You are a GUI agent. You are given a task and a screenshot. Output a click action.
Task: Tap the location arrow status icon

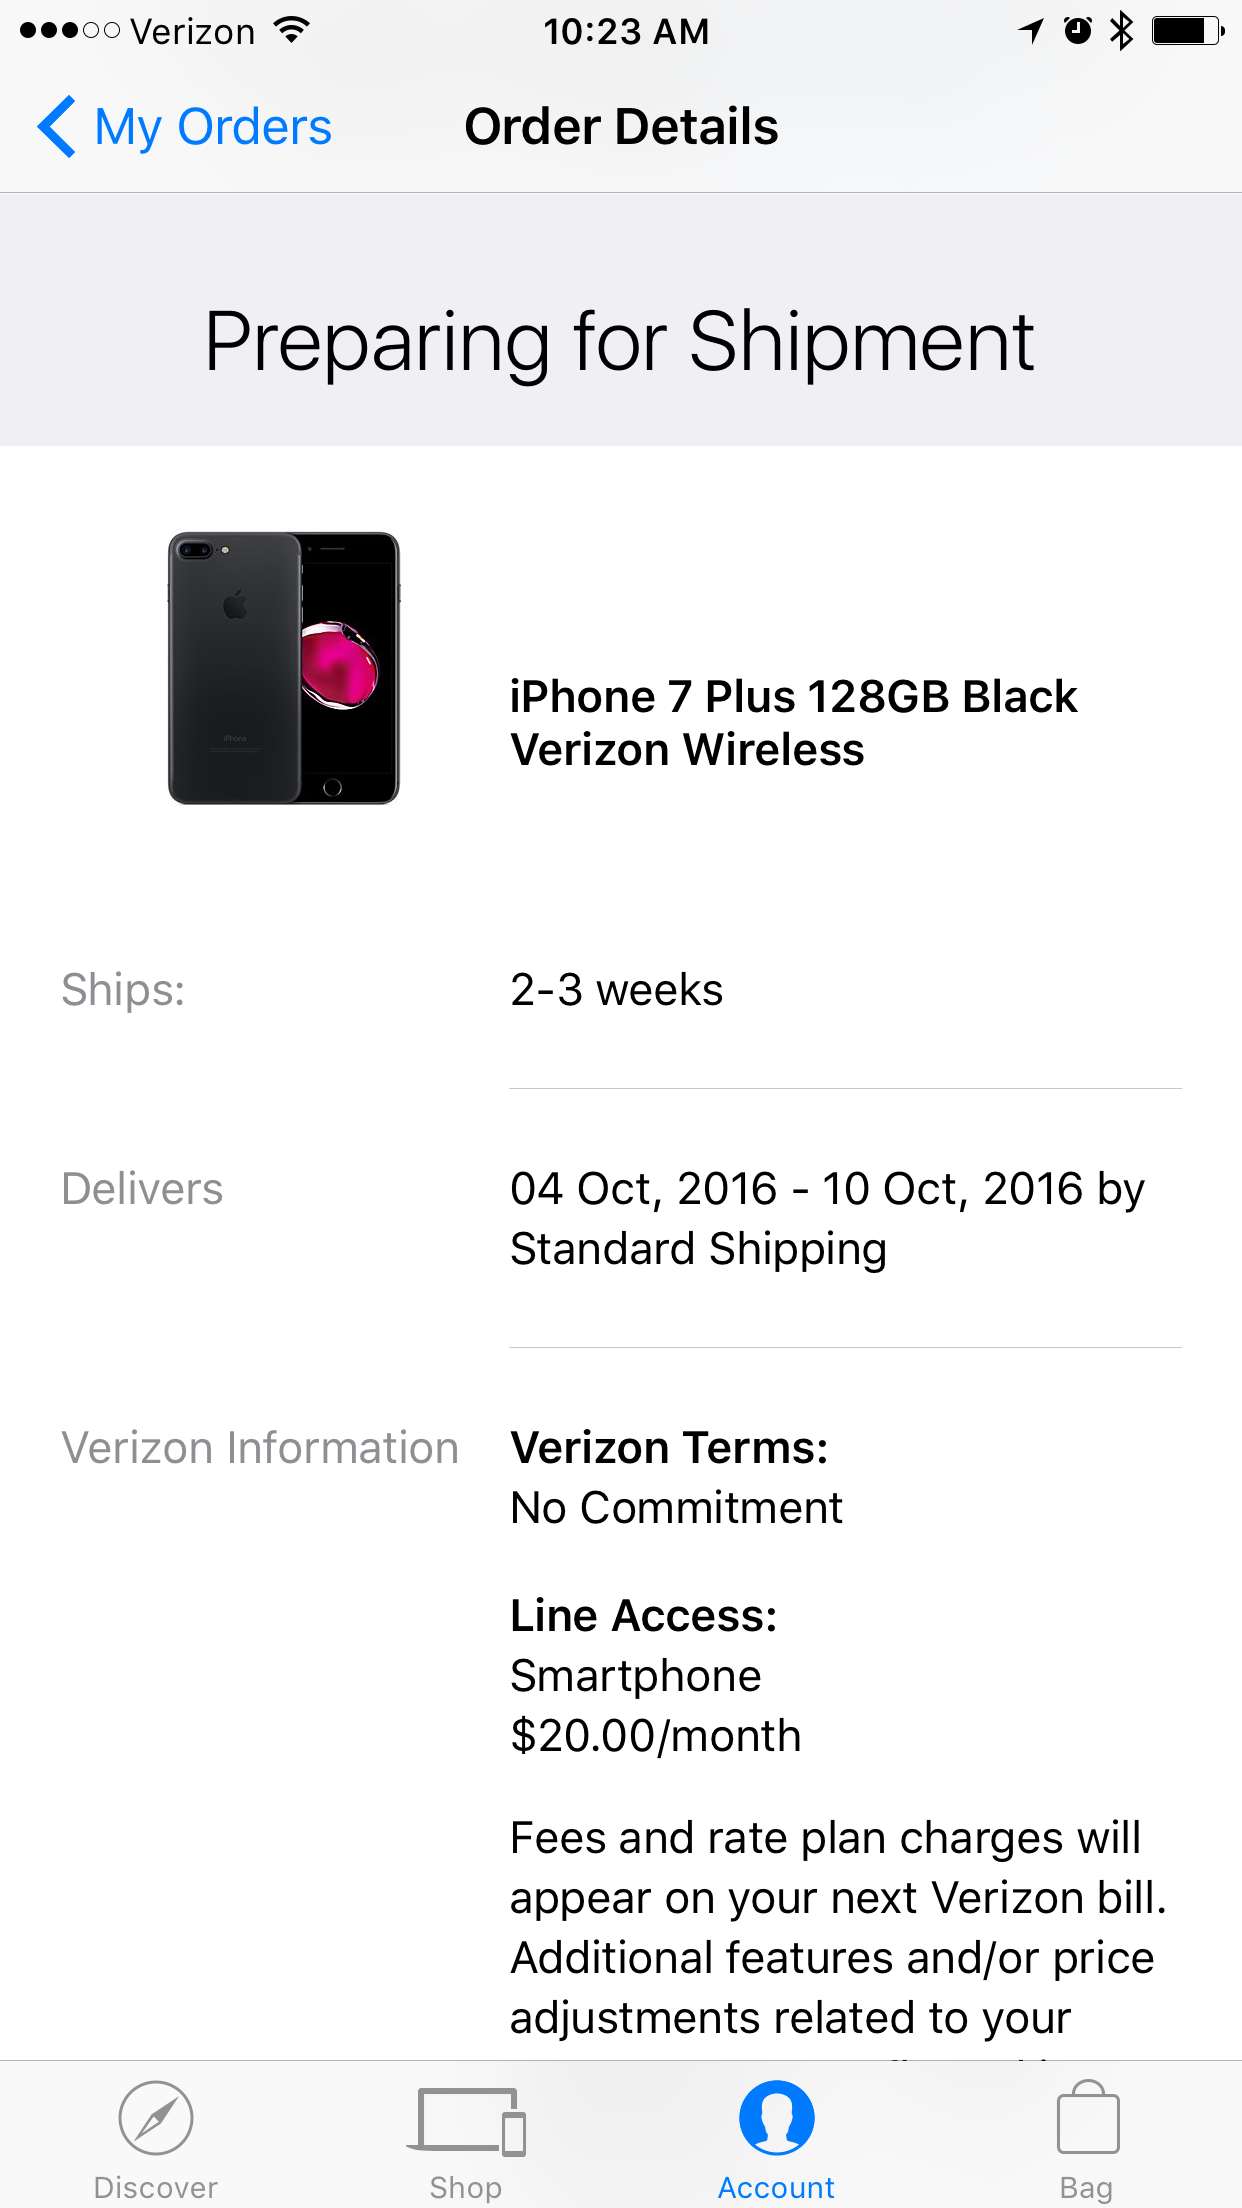(x=1031, y=31)
